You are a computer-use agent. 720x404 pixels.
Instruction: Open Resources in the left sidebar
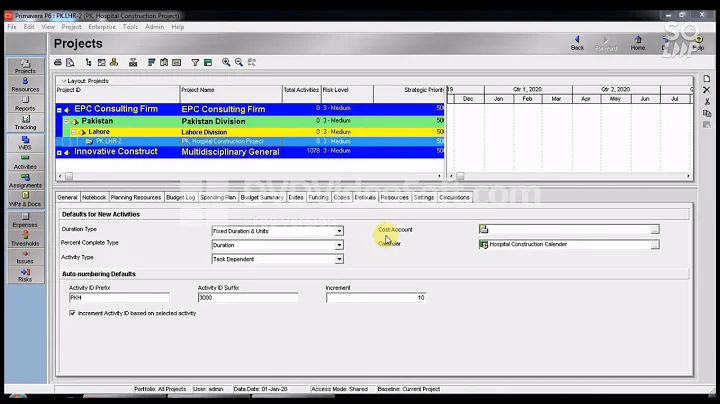click(25, 85)
